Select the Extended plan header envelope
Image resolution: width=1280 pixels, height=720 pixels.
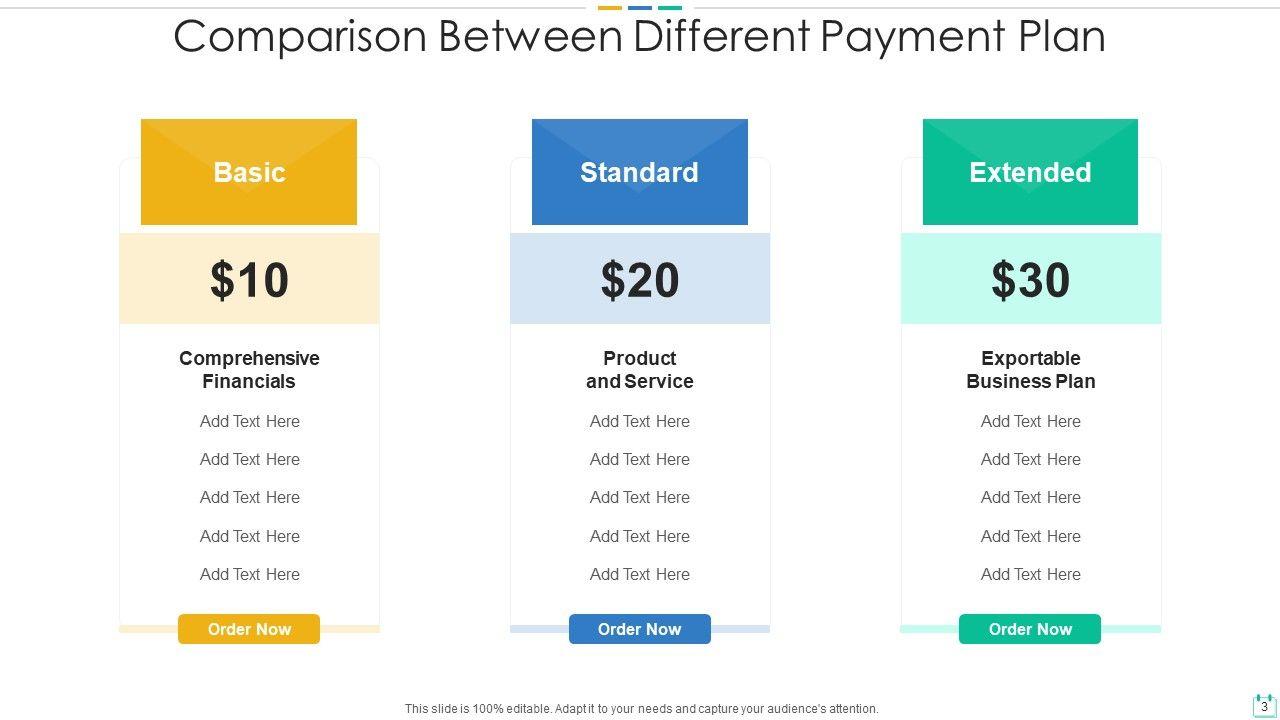point(1030,172)
